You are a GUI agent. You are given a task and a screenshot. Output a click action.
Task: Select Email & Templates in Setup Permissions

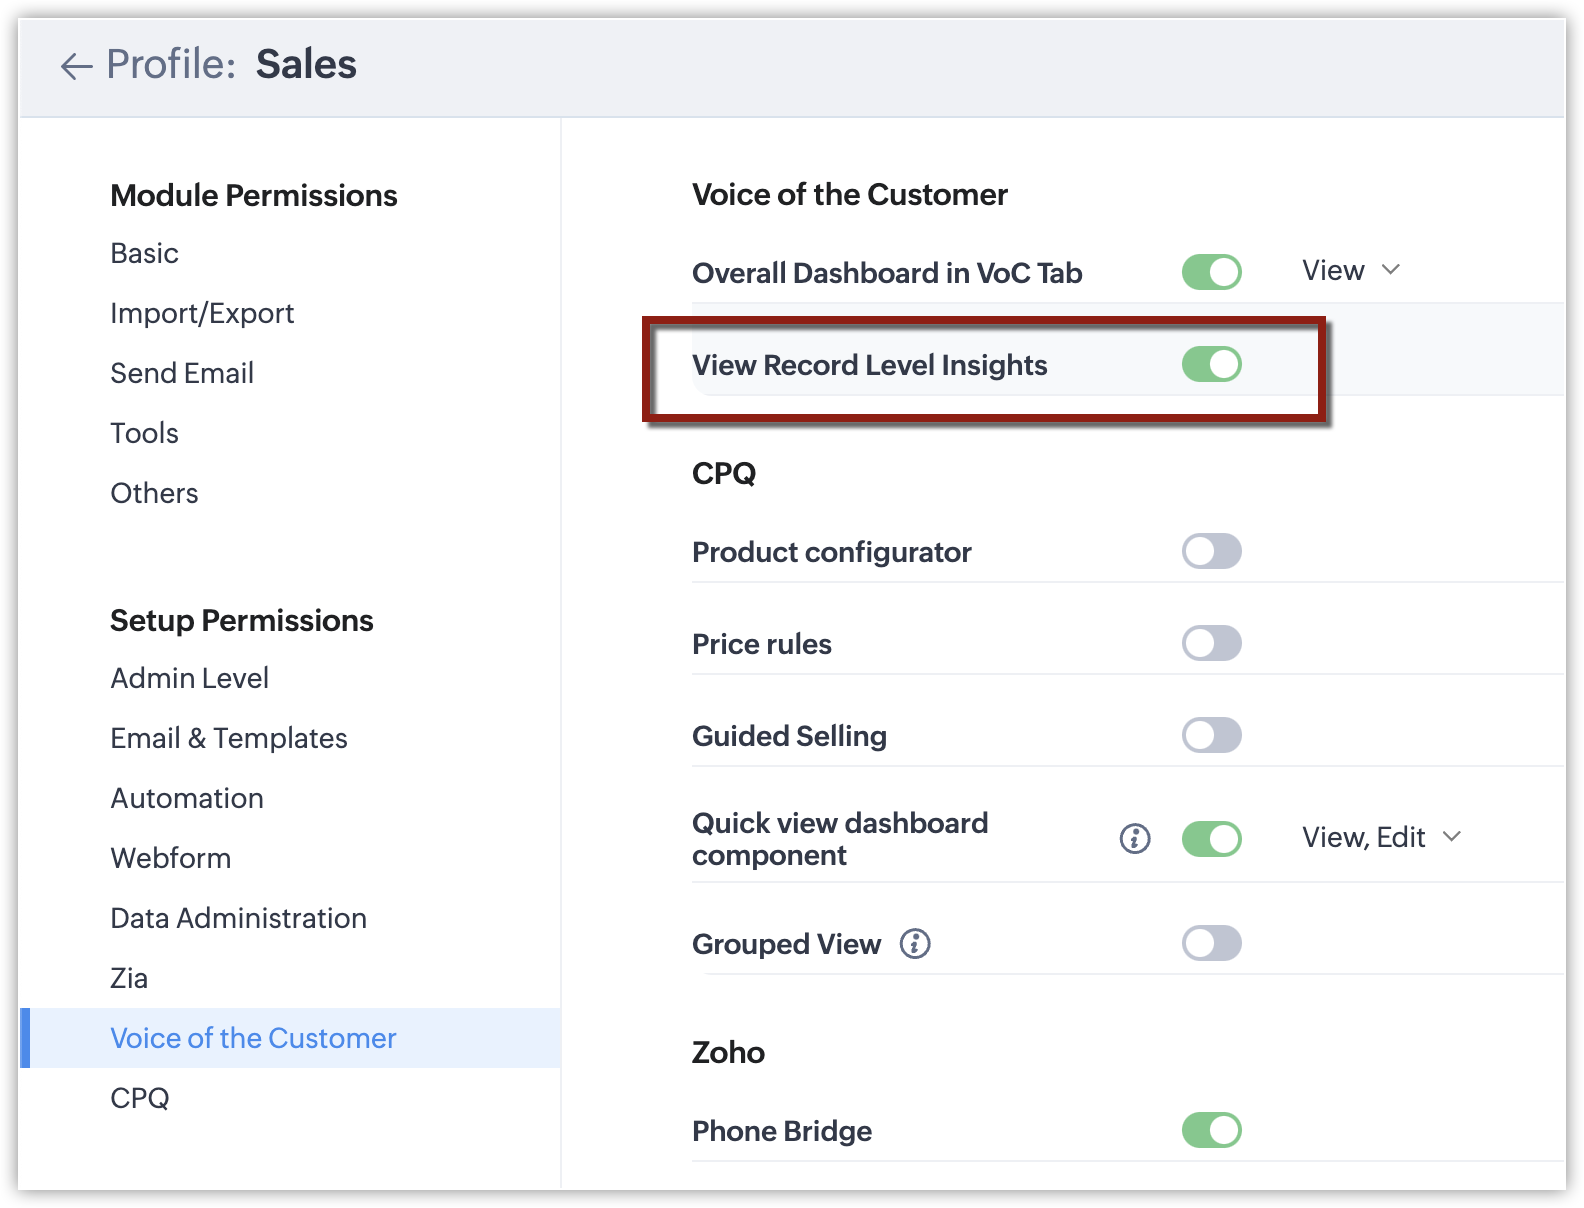229,738
